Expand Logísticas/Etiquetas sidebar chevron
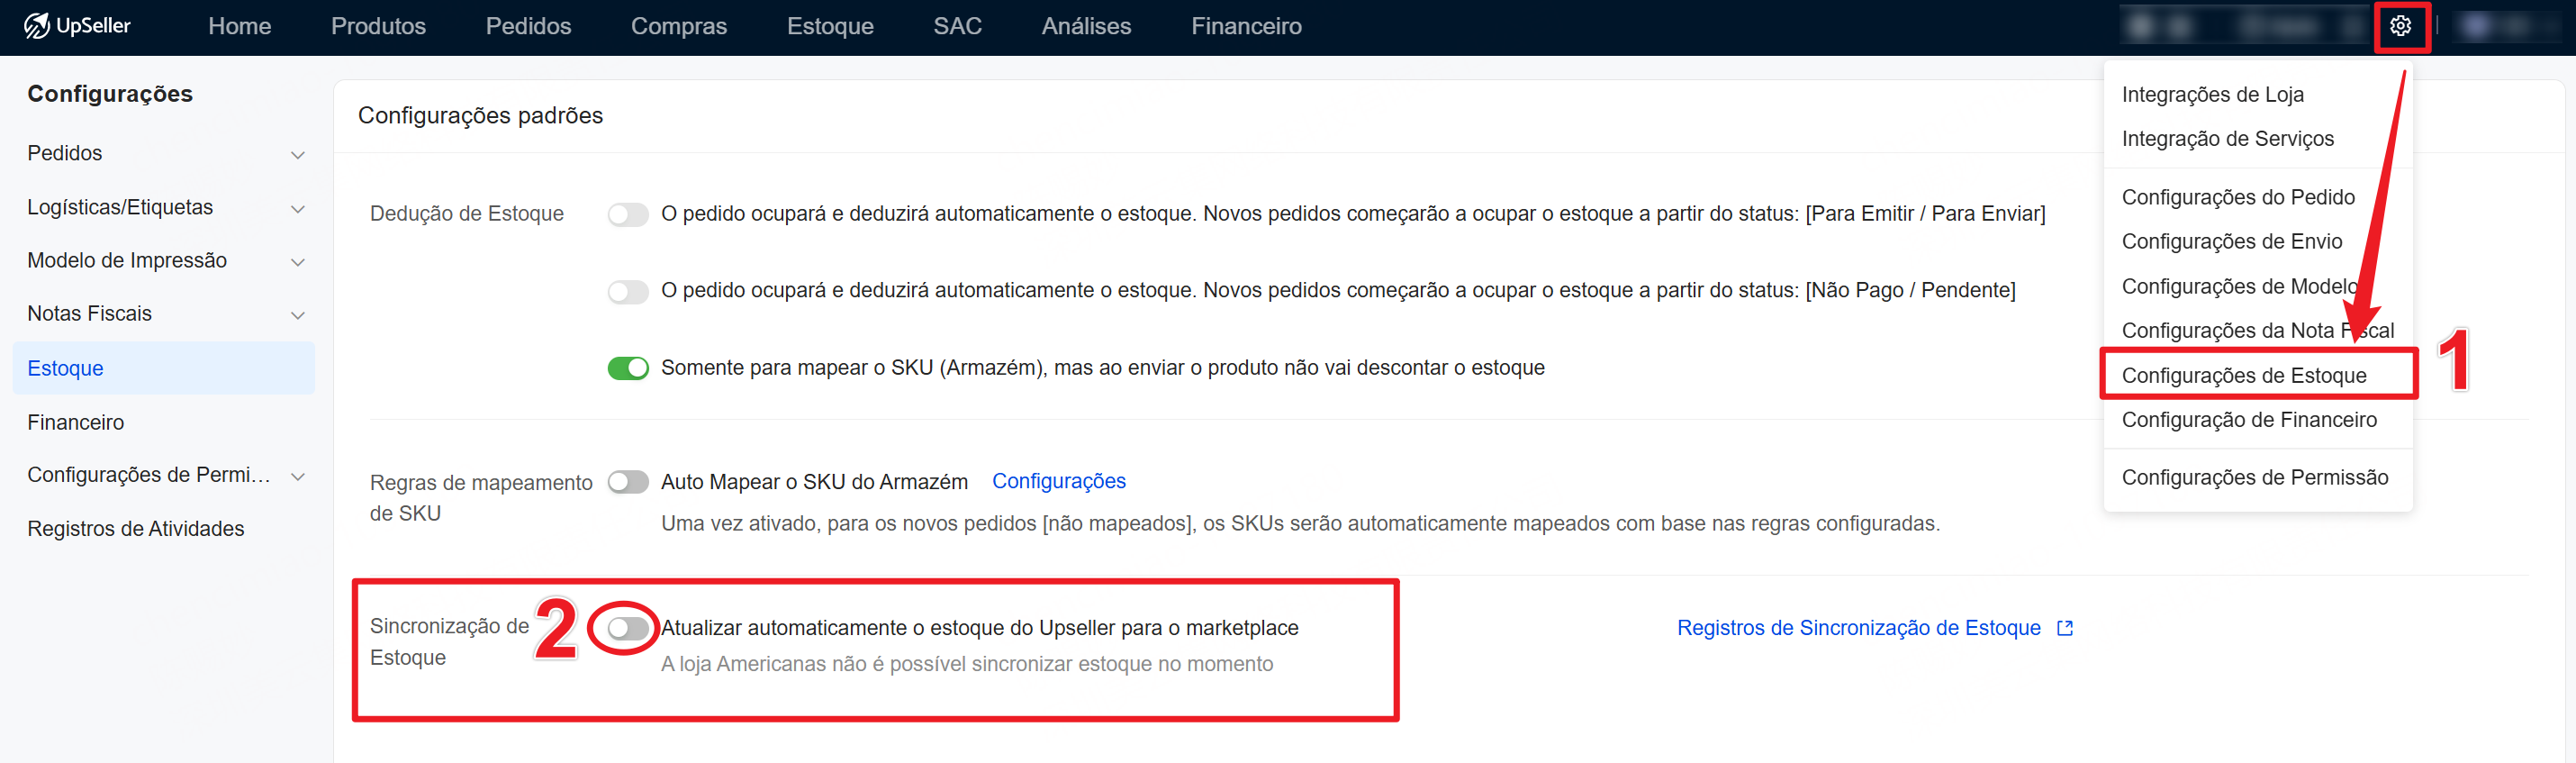Image resolution: width=2576 pixels, height=763 pixels. coord(297,208)
